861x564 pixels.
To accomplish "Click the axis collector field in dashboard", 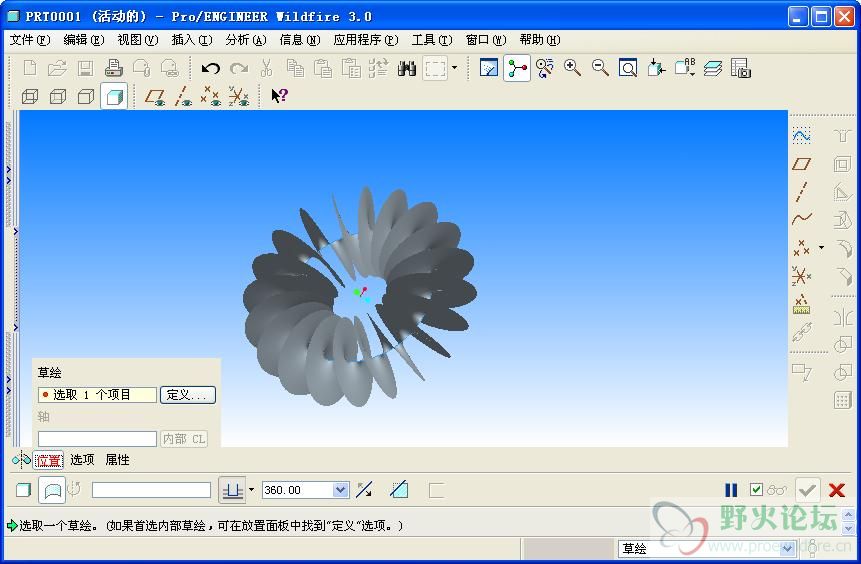I will (151, 490).
